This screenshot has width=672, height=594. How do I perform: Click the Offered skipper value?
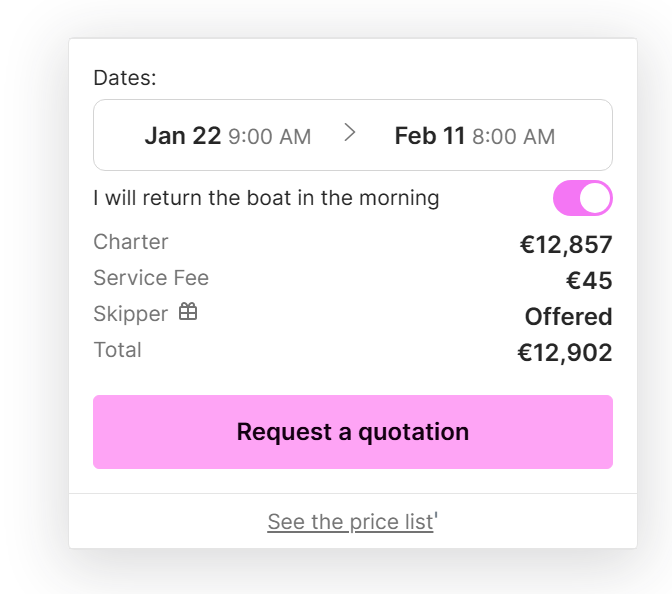tap(568, 317)
